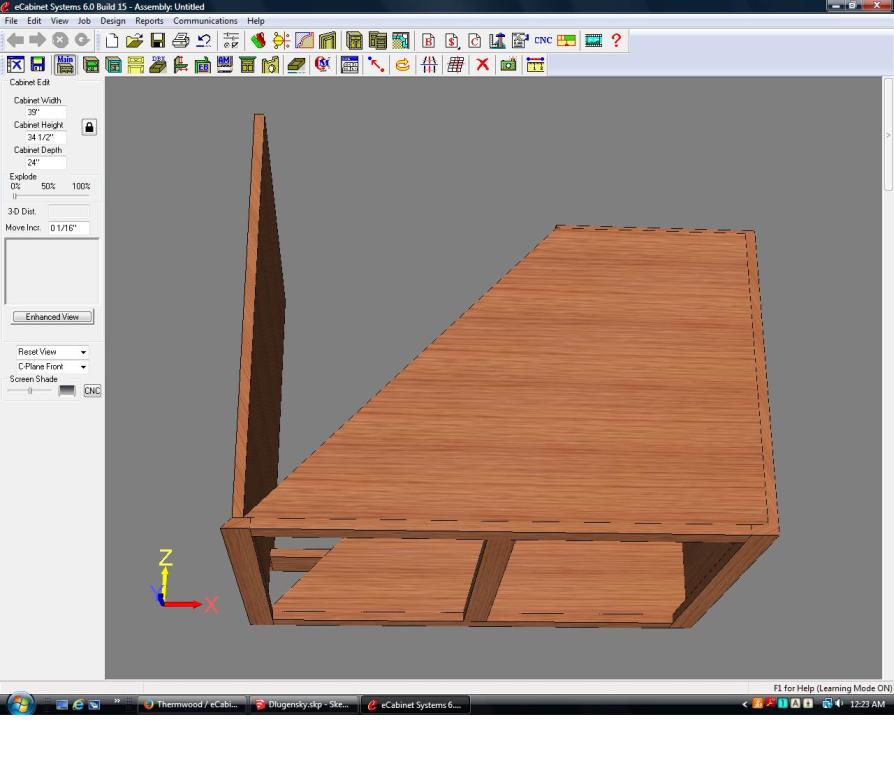The height and width of the screenshot is (768, 894).
Task: Open the C-Plane Front dropdown
Action: (84, 367)
